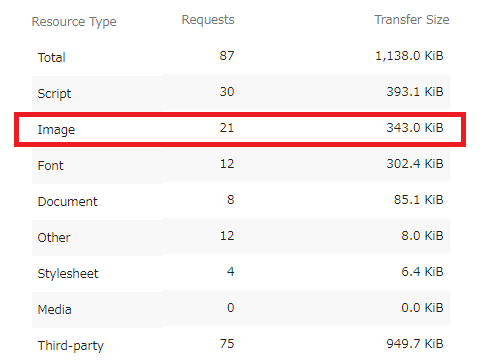Click the Requests column header

(x=208, y=20)
